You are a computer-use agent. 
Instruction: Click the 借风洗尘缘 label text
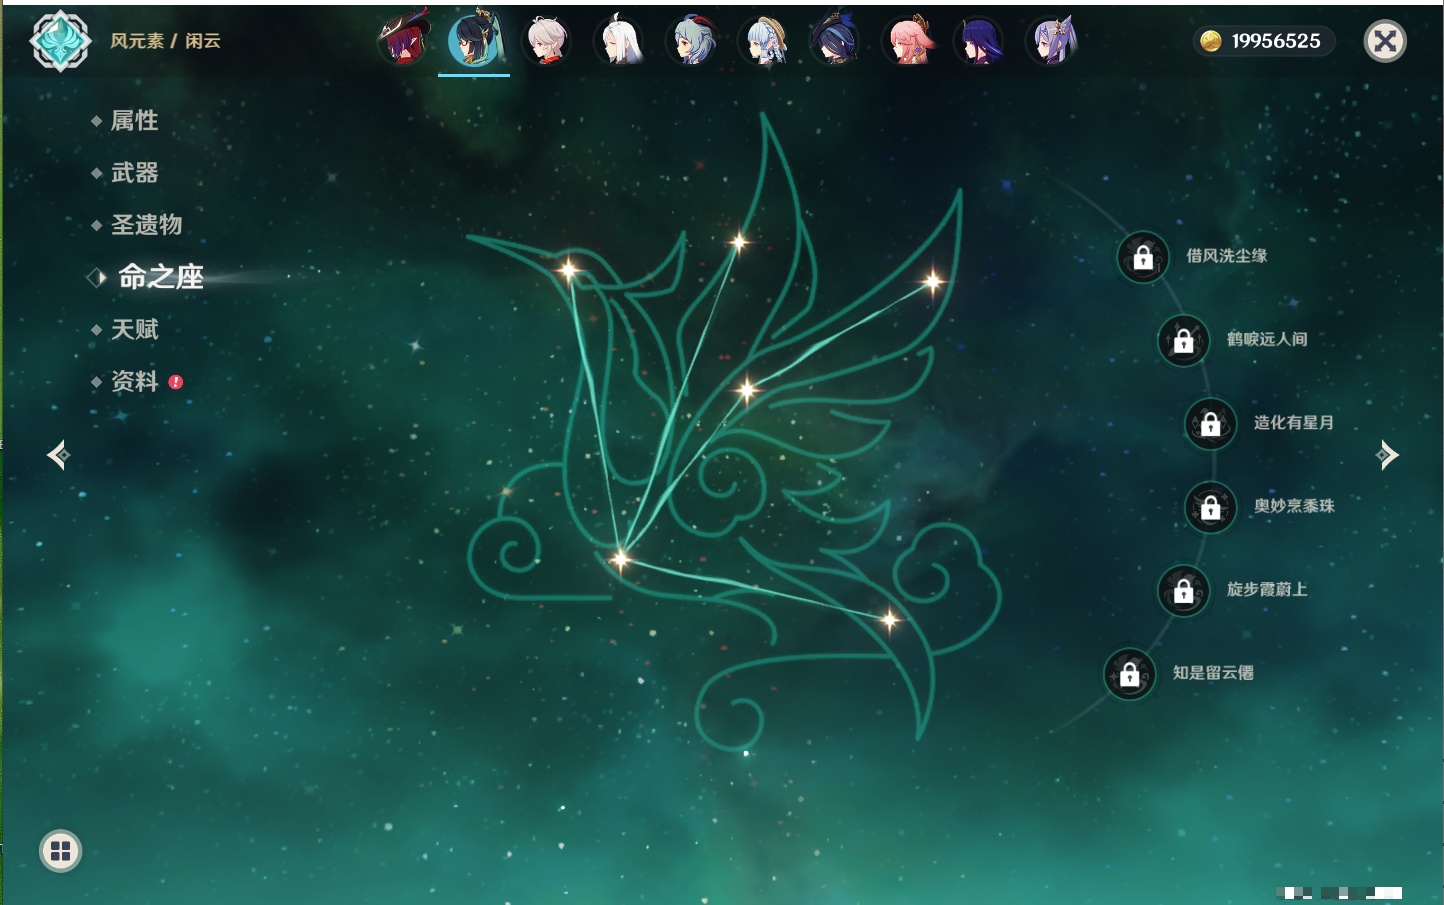point(1227,256)
